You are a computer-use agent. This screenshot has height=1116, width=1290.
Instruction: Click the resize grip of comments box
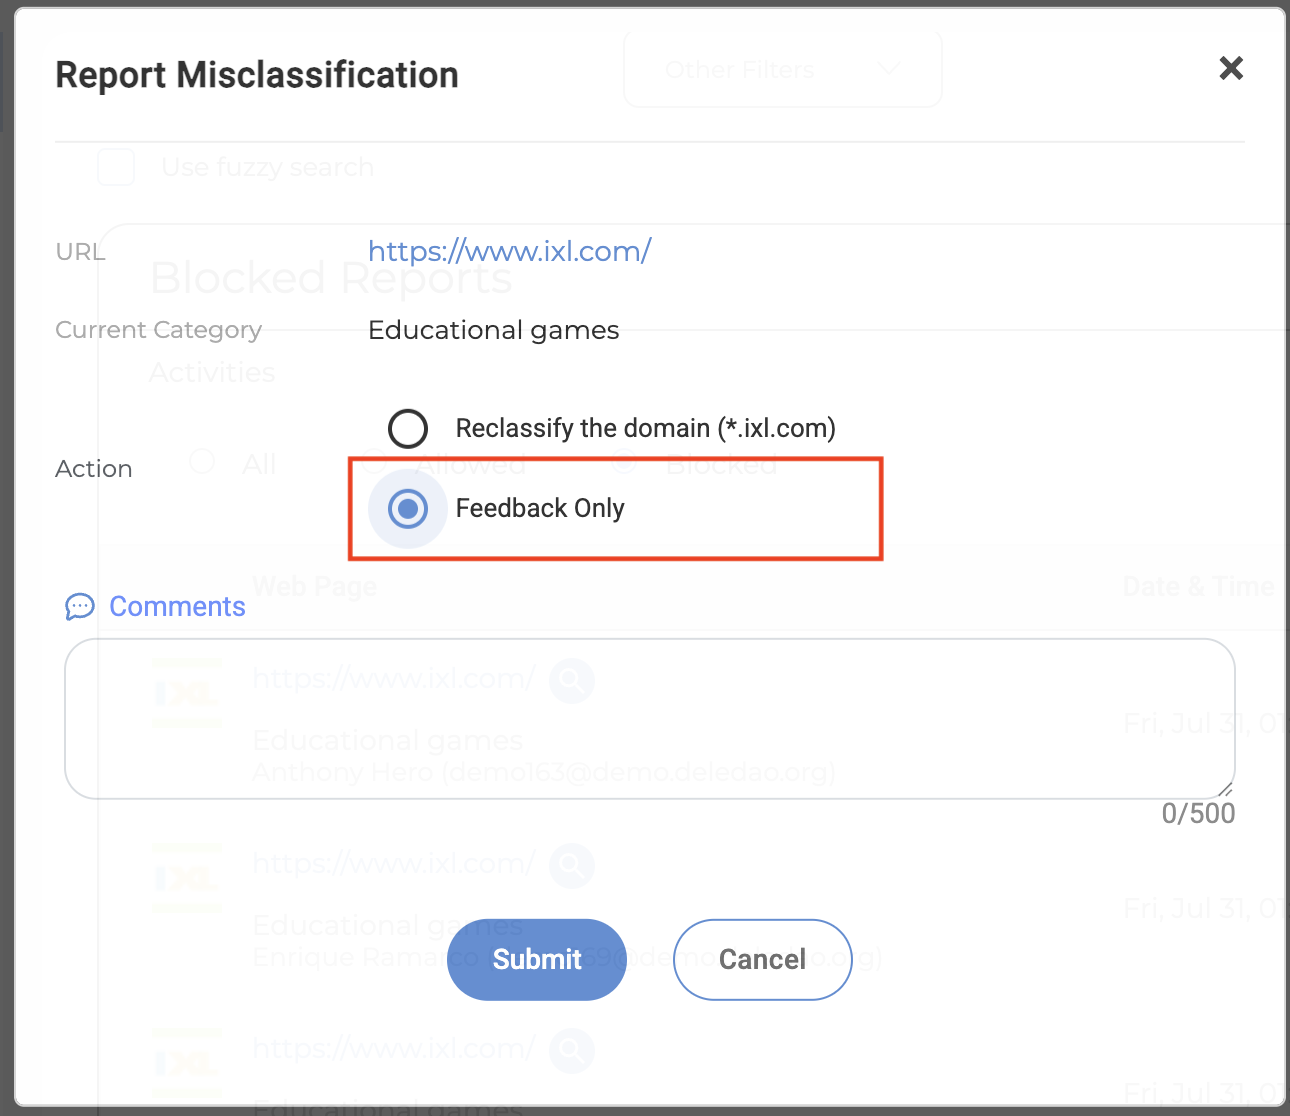[1226, 789]
